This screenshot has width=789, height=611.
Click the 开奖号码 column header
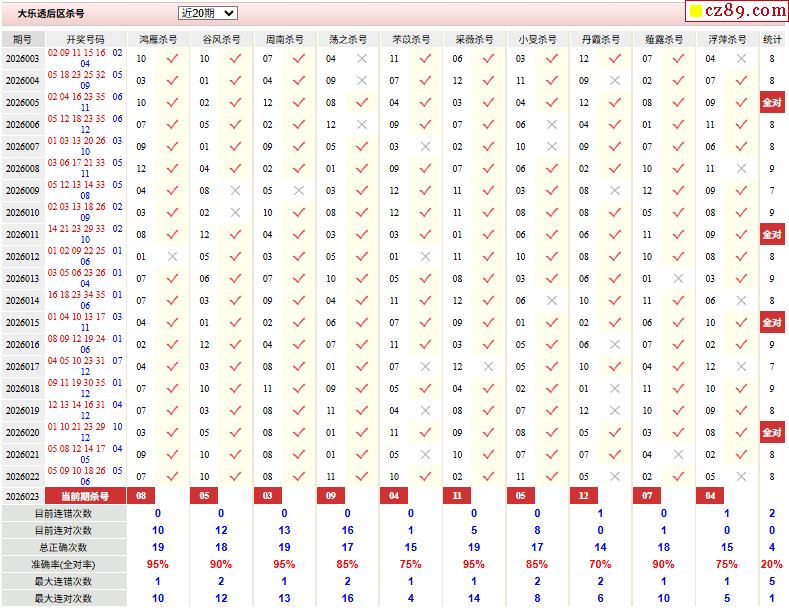coord(85,39)
